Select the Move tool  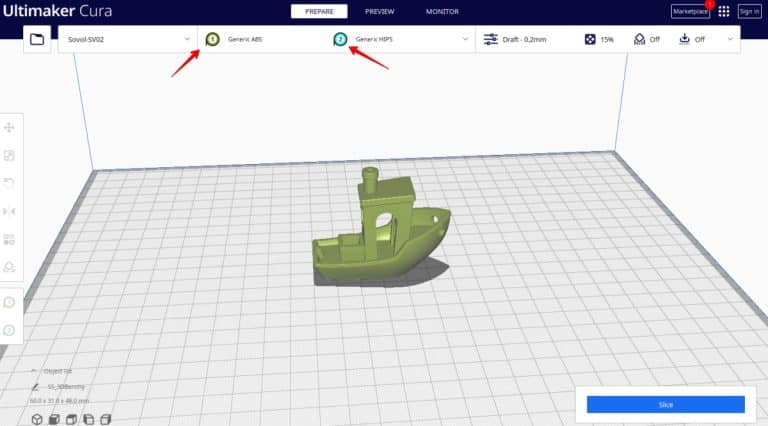coord(9,128)
